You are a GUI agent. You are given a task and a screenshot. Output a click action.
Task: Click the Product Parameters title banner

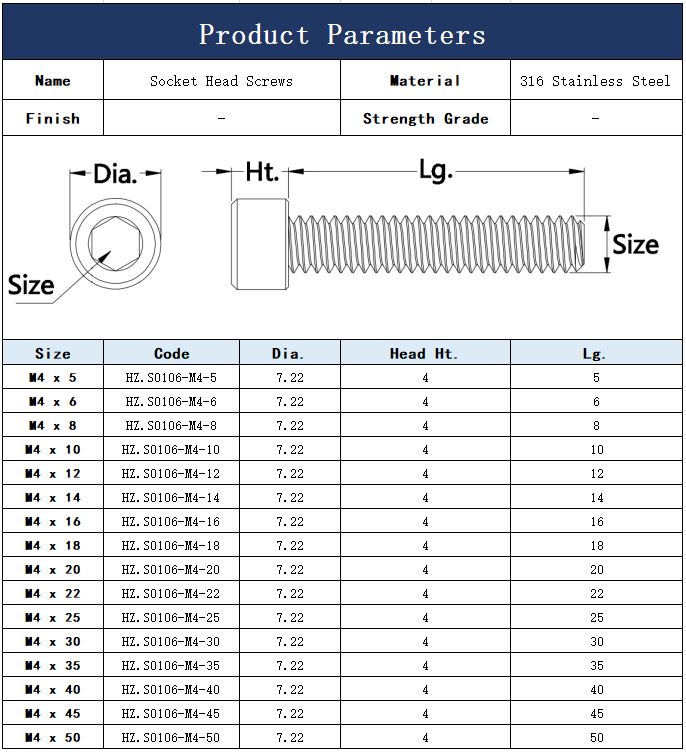tap(342, 35)
